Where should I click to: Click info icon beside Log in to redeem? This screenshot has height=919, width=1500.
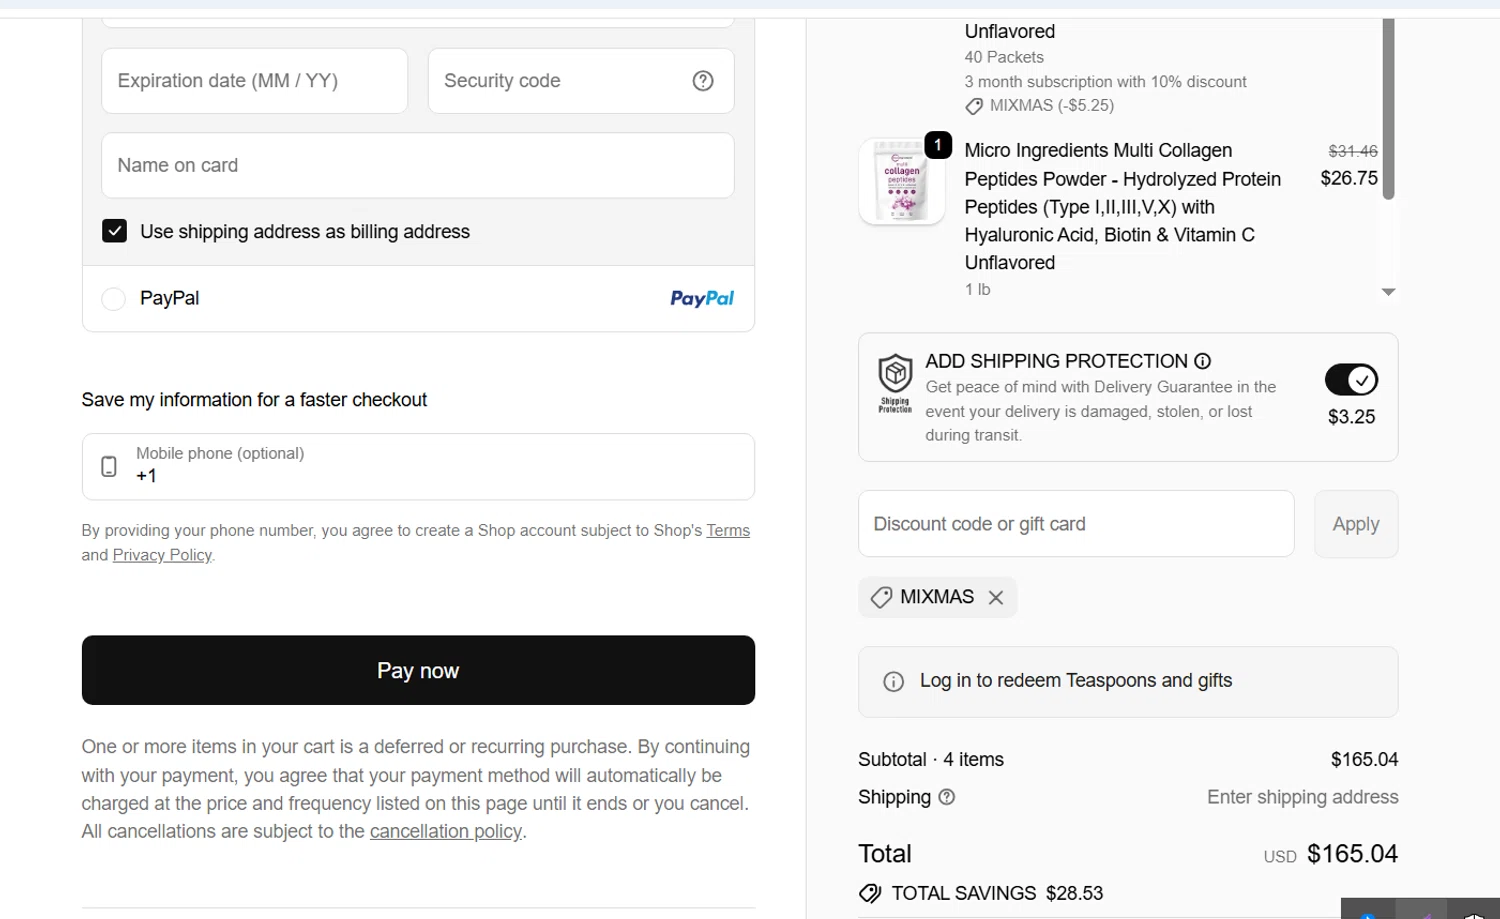click(x=893, y=682)
